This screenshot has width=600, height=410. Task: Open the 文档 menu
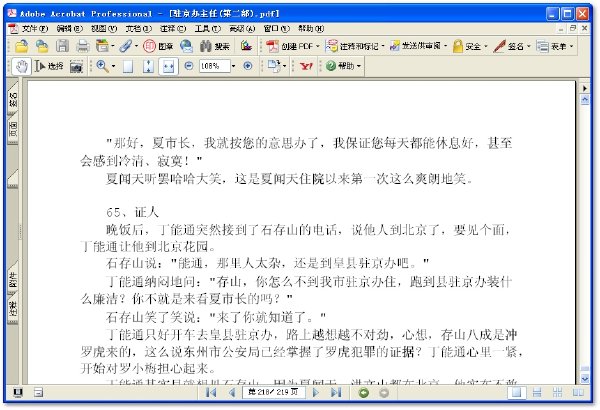(x=138, y=28)
